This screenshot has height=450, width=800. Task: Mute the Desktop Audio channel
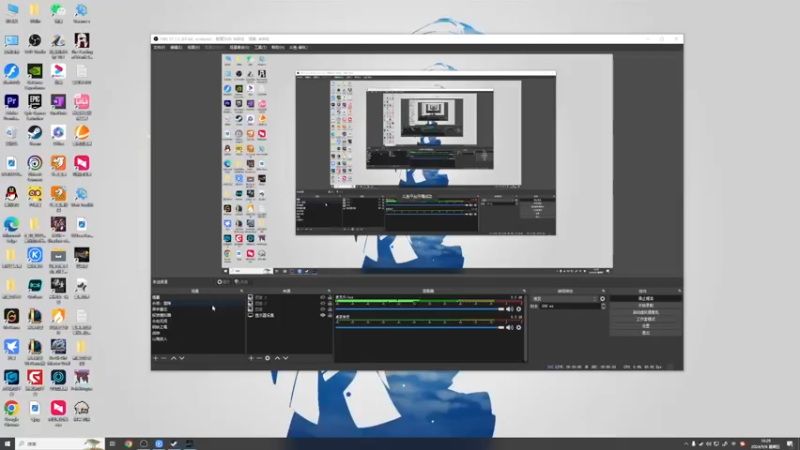pyautogui.click(x=509, y=328)
